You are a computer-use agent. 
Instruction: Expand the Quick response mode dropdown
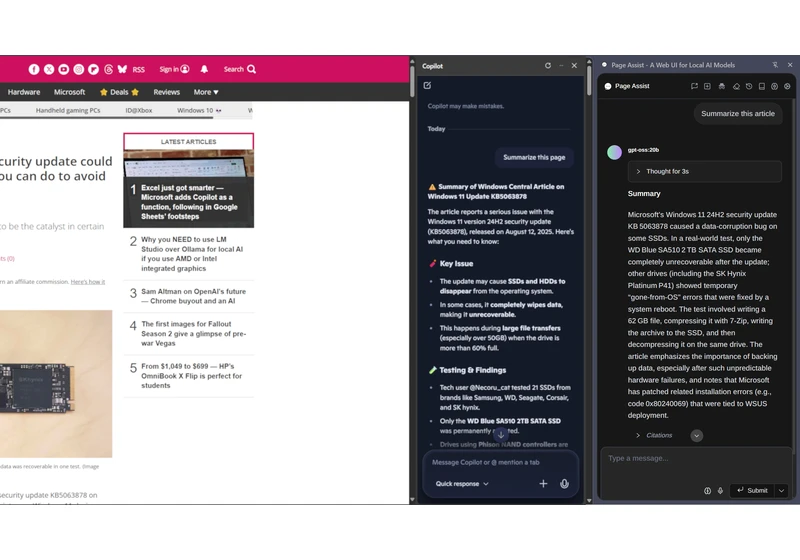pyautogui.click(x=462, y=483)
